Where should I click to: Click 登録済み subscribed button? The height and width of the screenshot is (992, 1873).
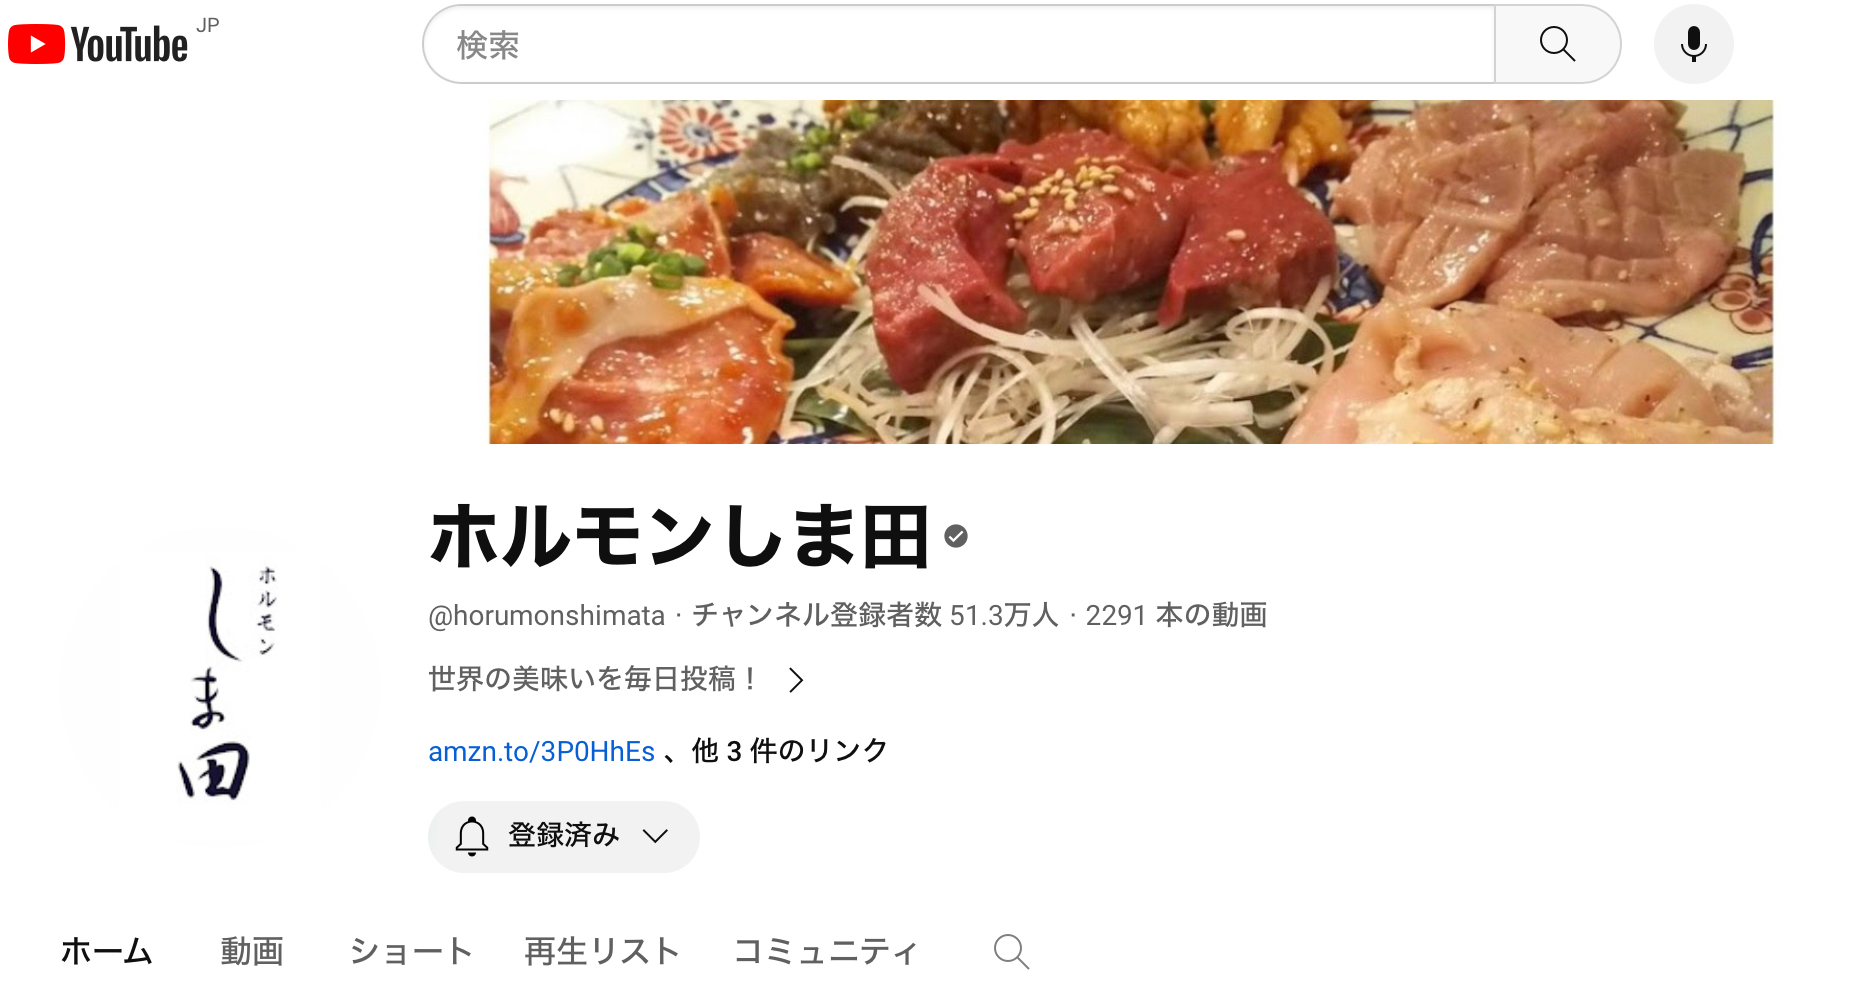564,836
